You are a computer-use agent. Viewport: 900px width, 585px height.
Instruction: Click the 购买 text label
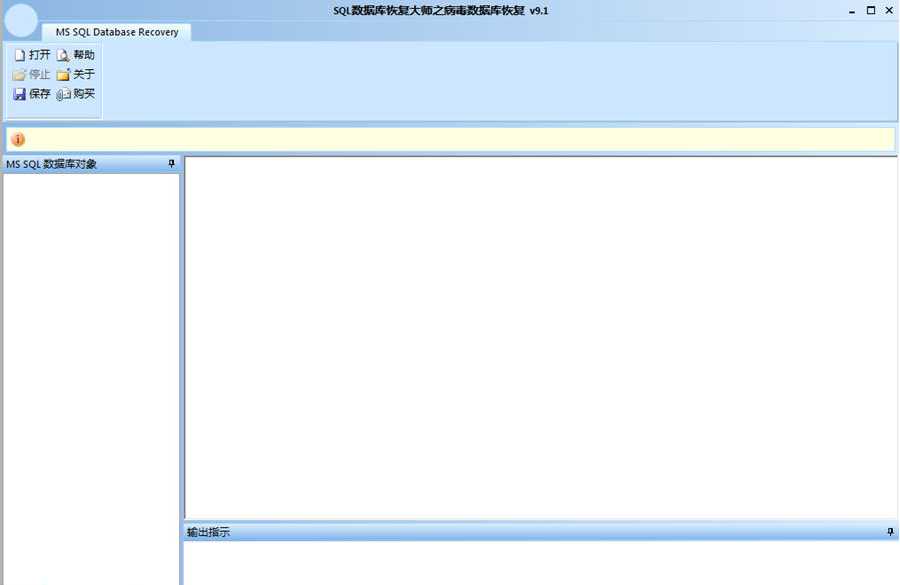point(84,94)
